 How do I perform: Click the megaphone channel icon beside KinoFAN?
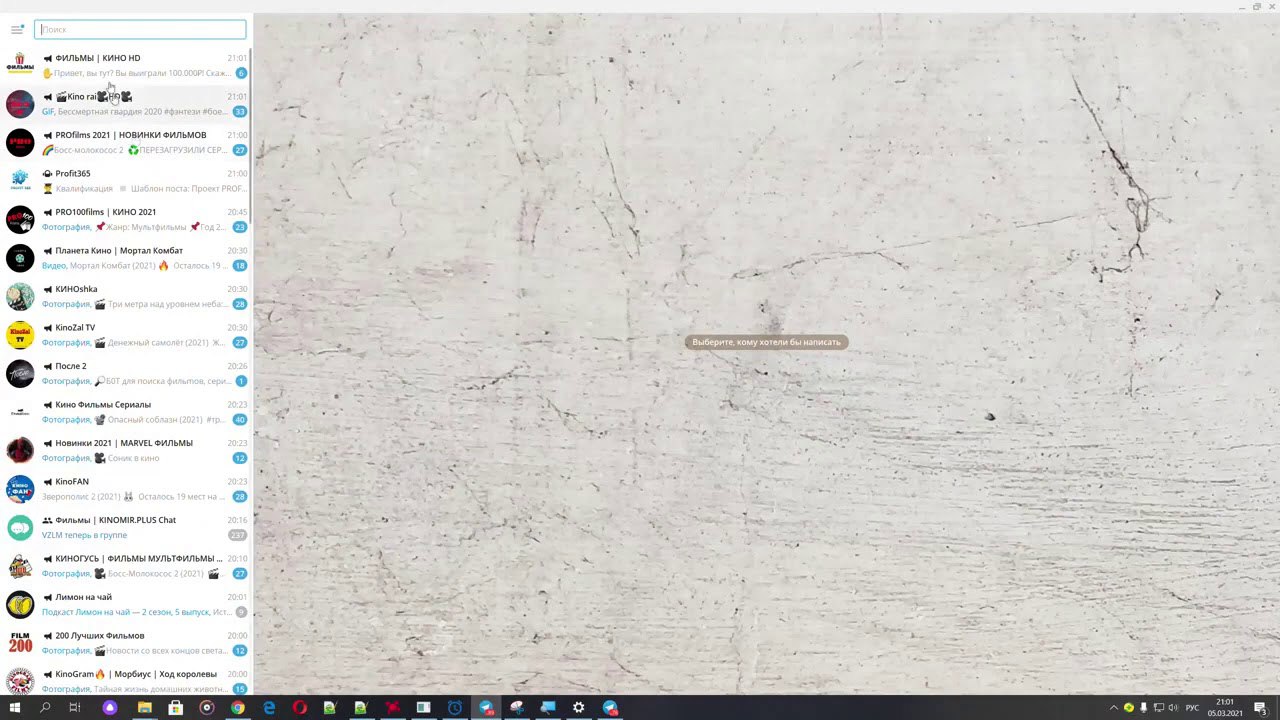click(x=47, y=482)
